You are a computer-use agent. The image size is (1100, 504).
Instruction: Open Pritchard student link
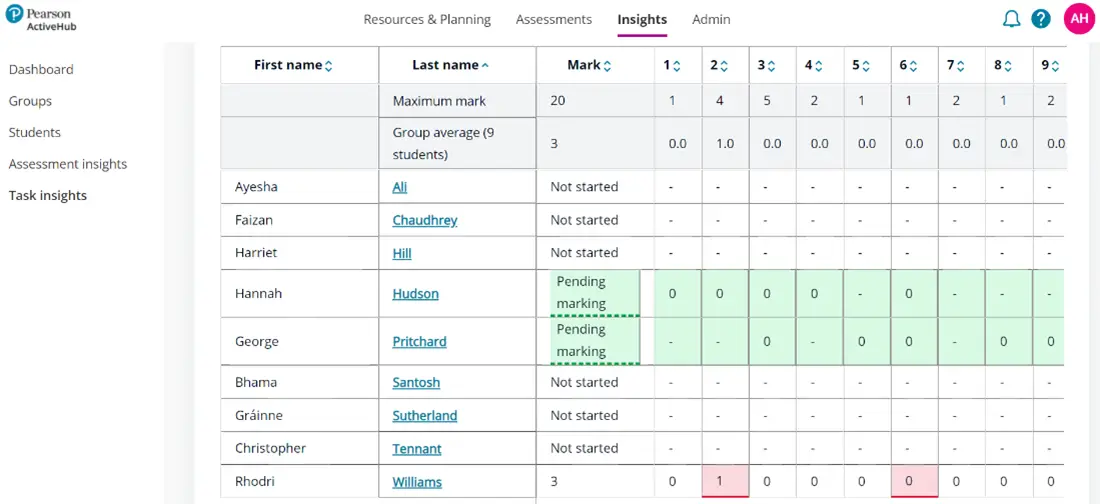[x=419, y=342]
